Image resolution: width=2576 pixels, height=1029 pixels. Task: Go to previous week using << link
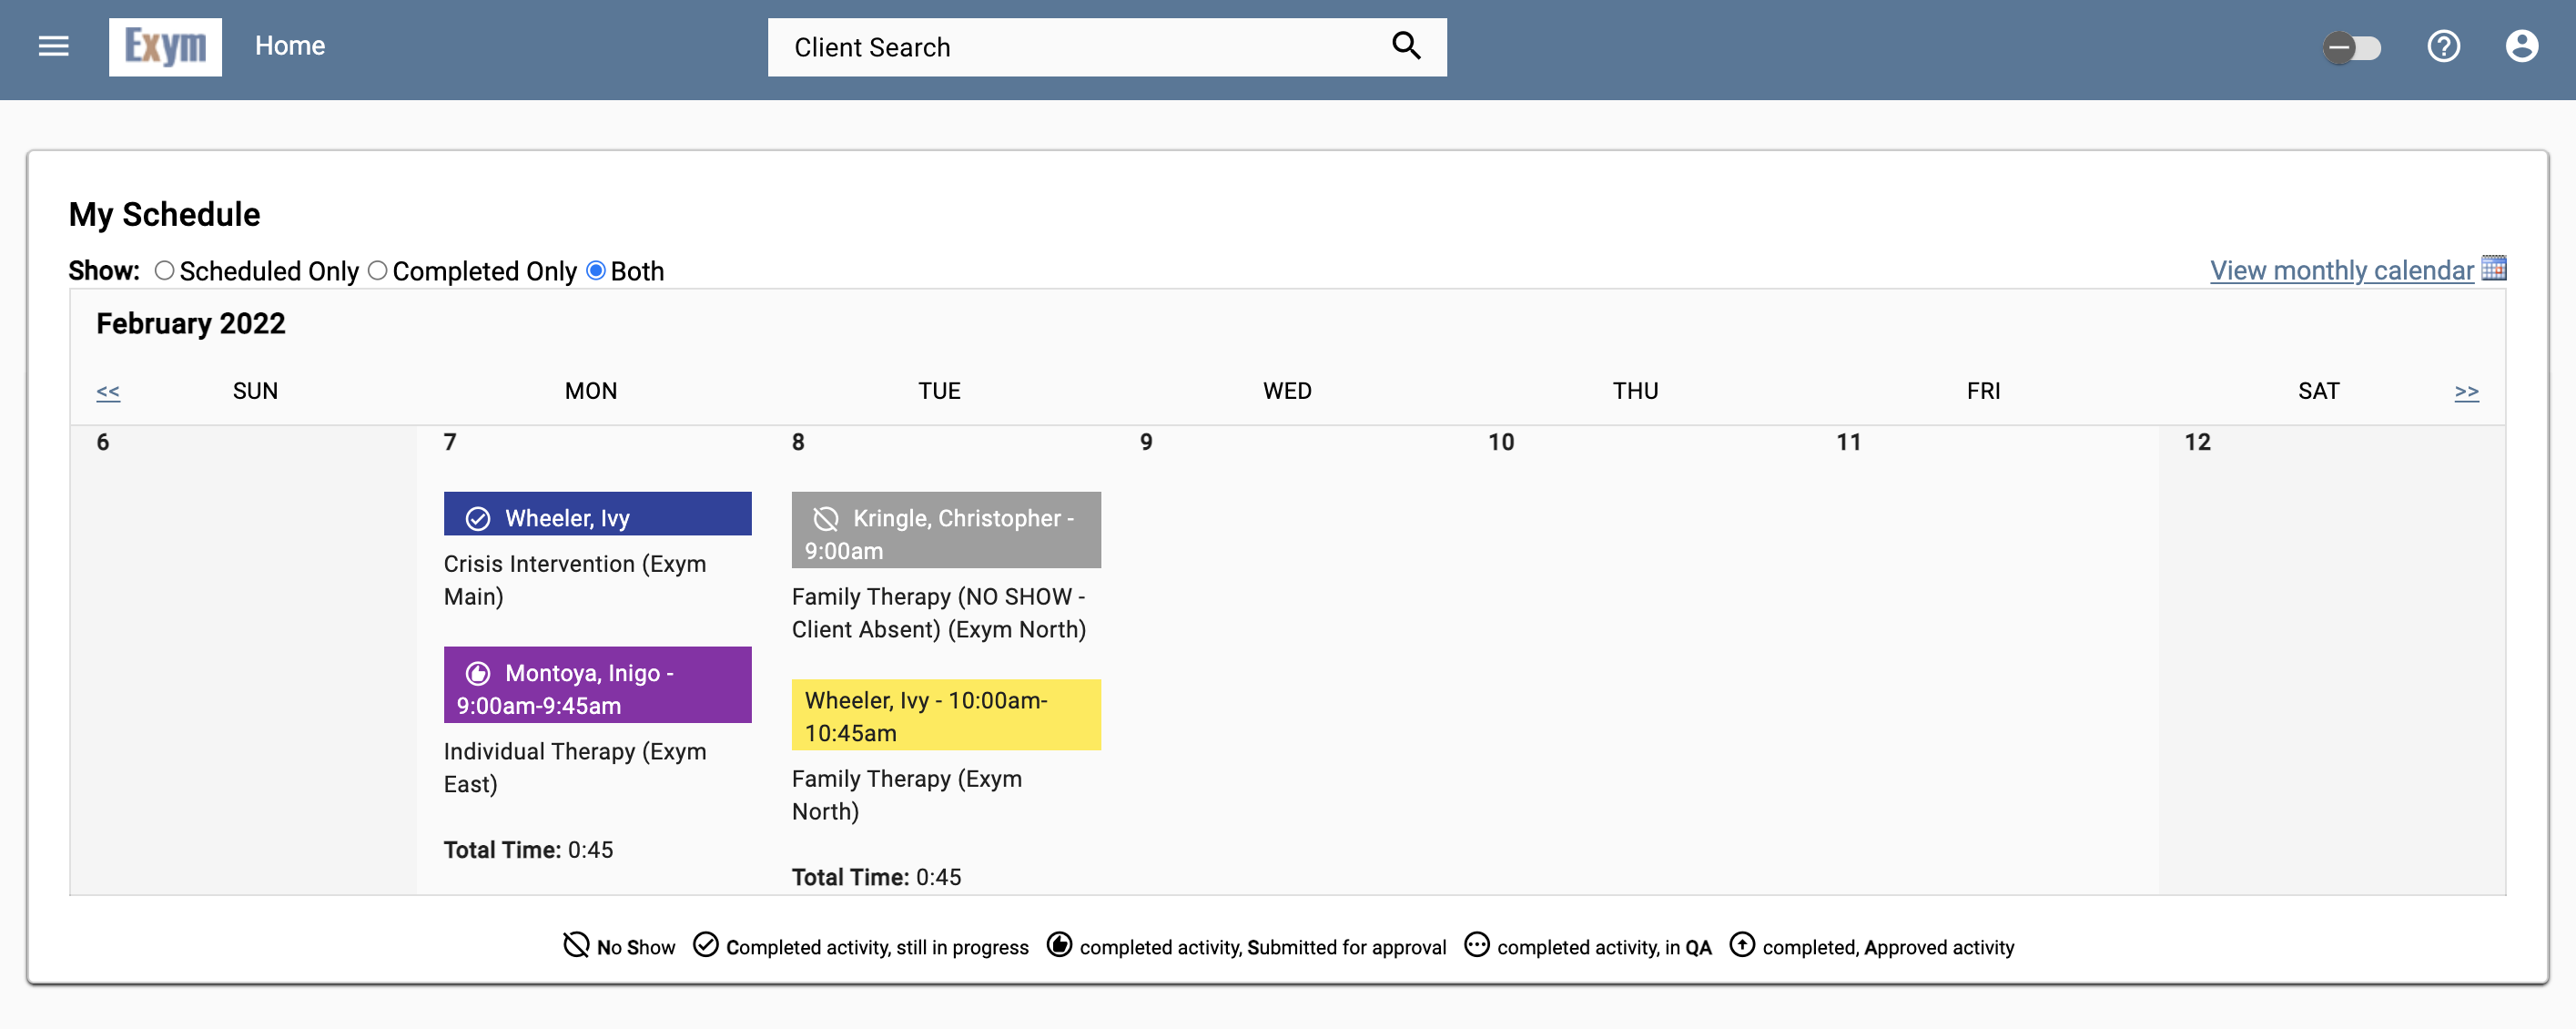(107, 391)
